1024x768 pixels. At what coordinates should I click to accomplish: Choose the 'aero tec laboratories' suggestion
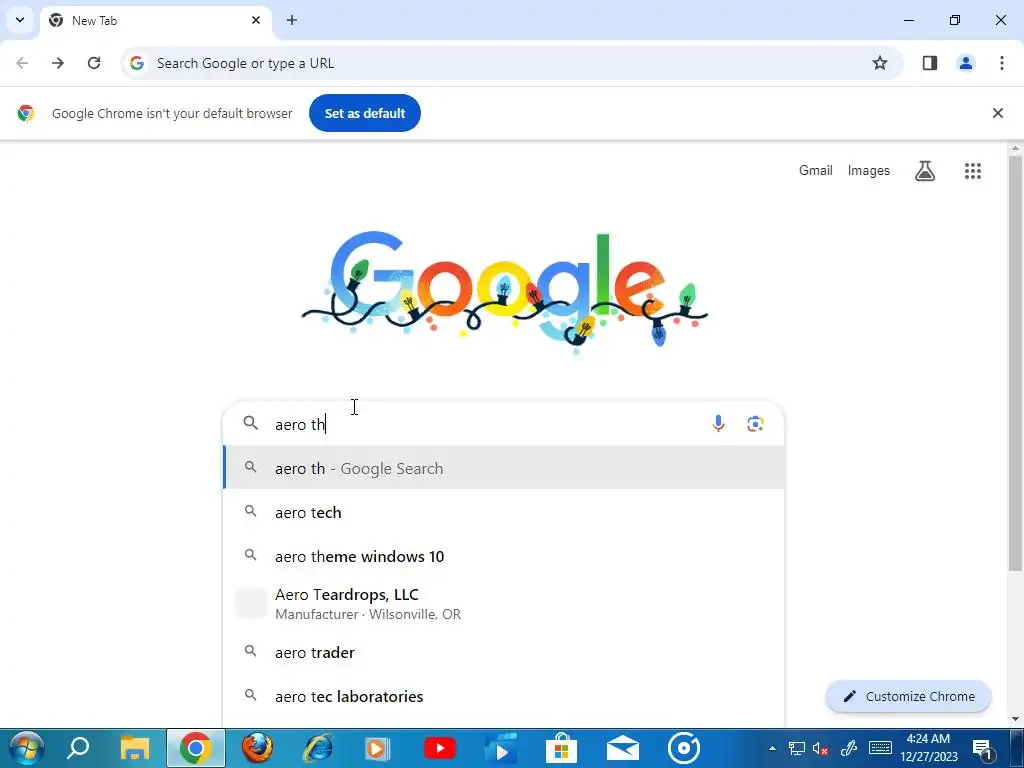pos(504,696)
